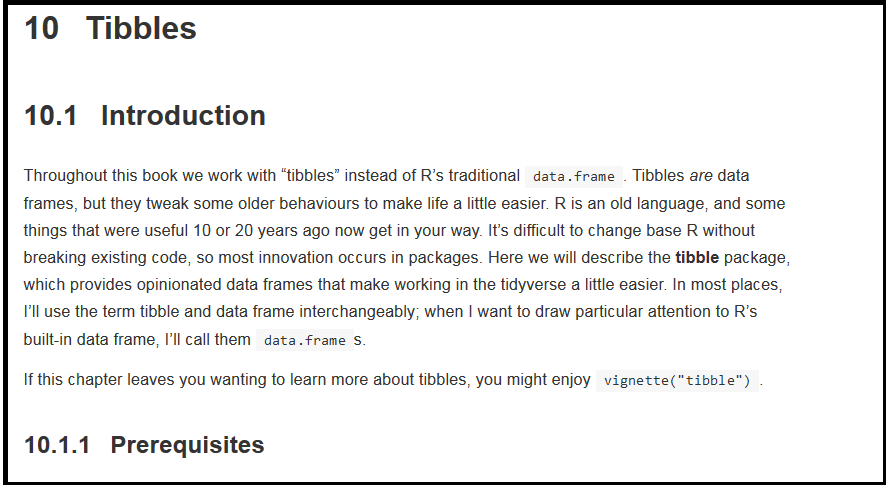Click the quoted word "tibbles" in first line
Image resolution: width=886 pixels, height=485 pixels.
pos(314,176)
